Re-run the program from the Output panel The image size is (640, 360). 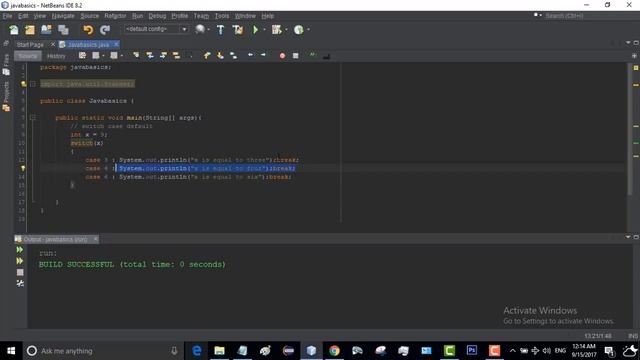[x=20, y=249]
